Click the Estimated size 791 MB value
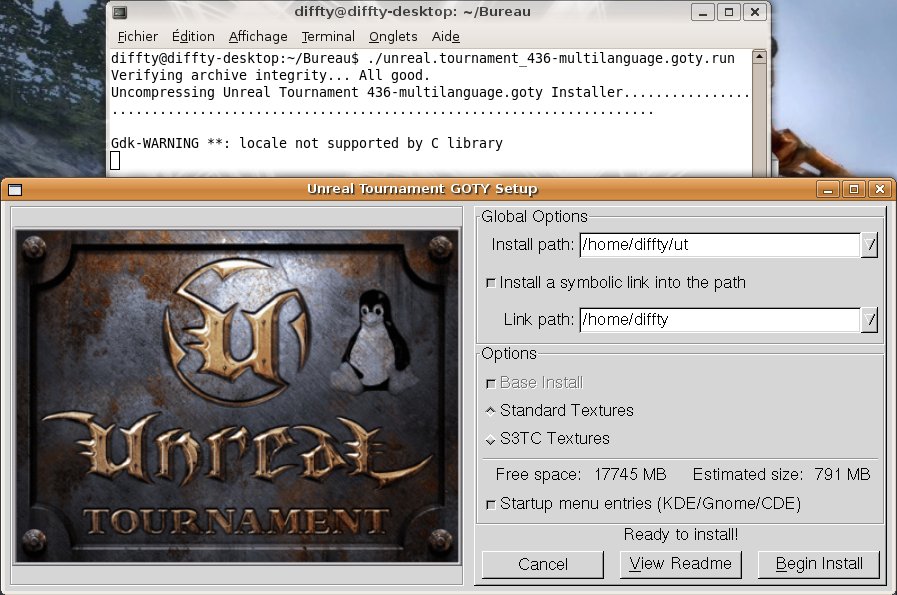Screen dimensions: 897x595 842,475
